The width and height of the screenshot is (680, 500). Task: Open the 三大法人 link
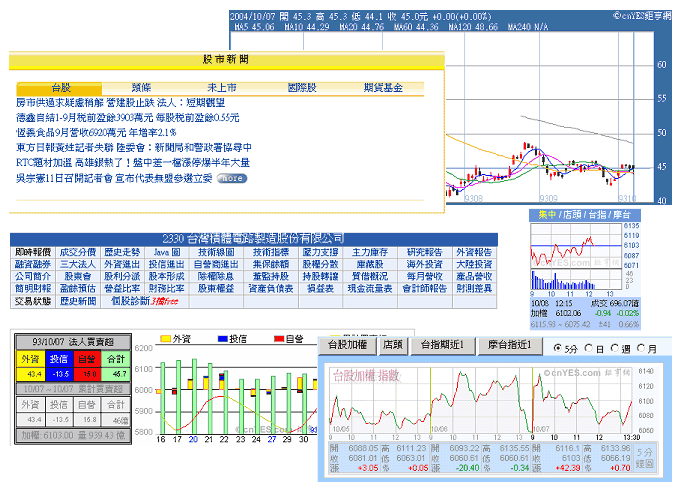[x=78, y=265]
